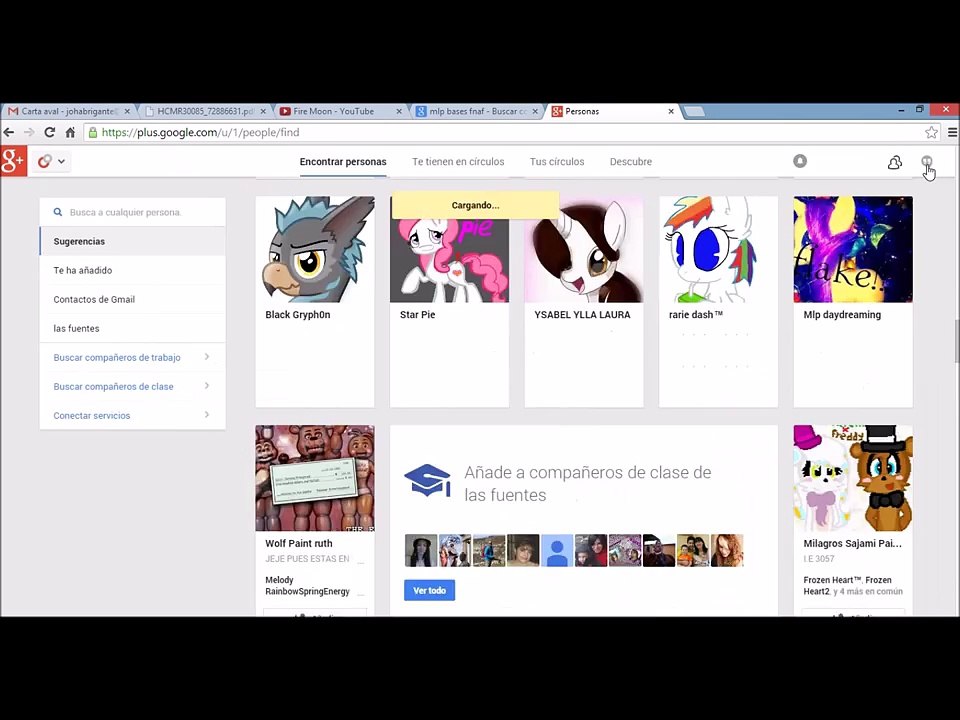The width and height of the screenshot is (960, 720).
Task: Open Buscar compañeros de clase link
Action: pyautogui.click(x=113, y=386)
